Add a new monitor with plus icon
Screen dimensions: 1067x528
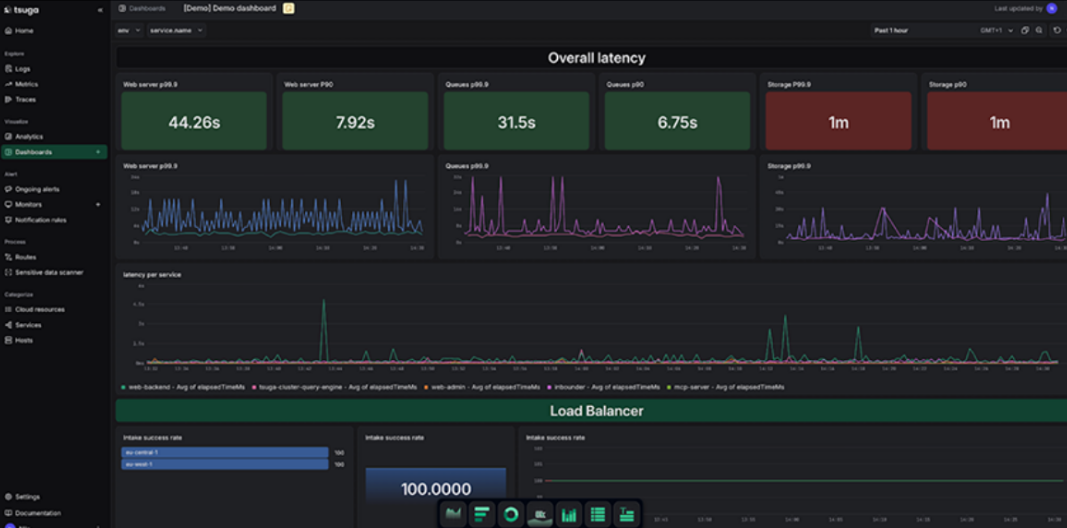[98, 204]
